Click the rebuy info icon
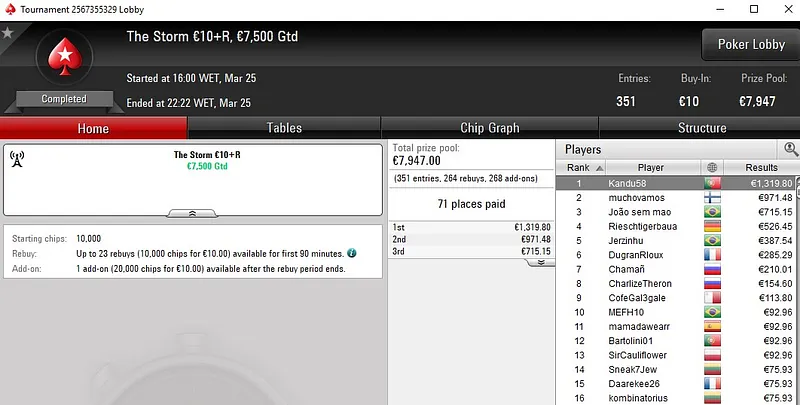 pos(352,253)
